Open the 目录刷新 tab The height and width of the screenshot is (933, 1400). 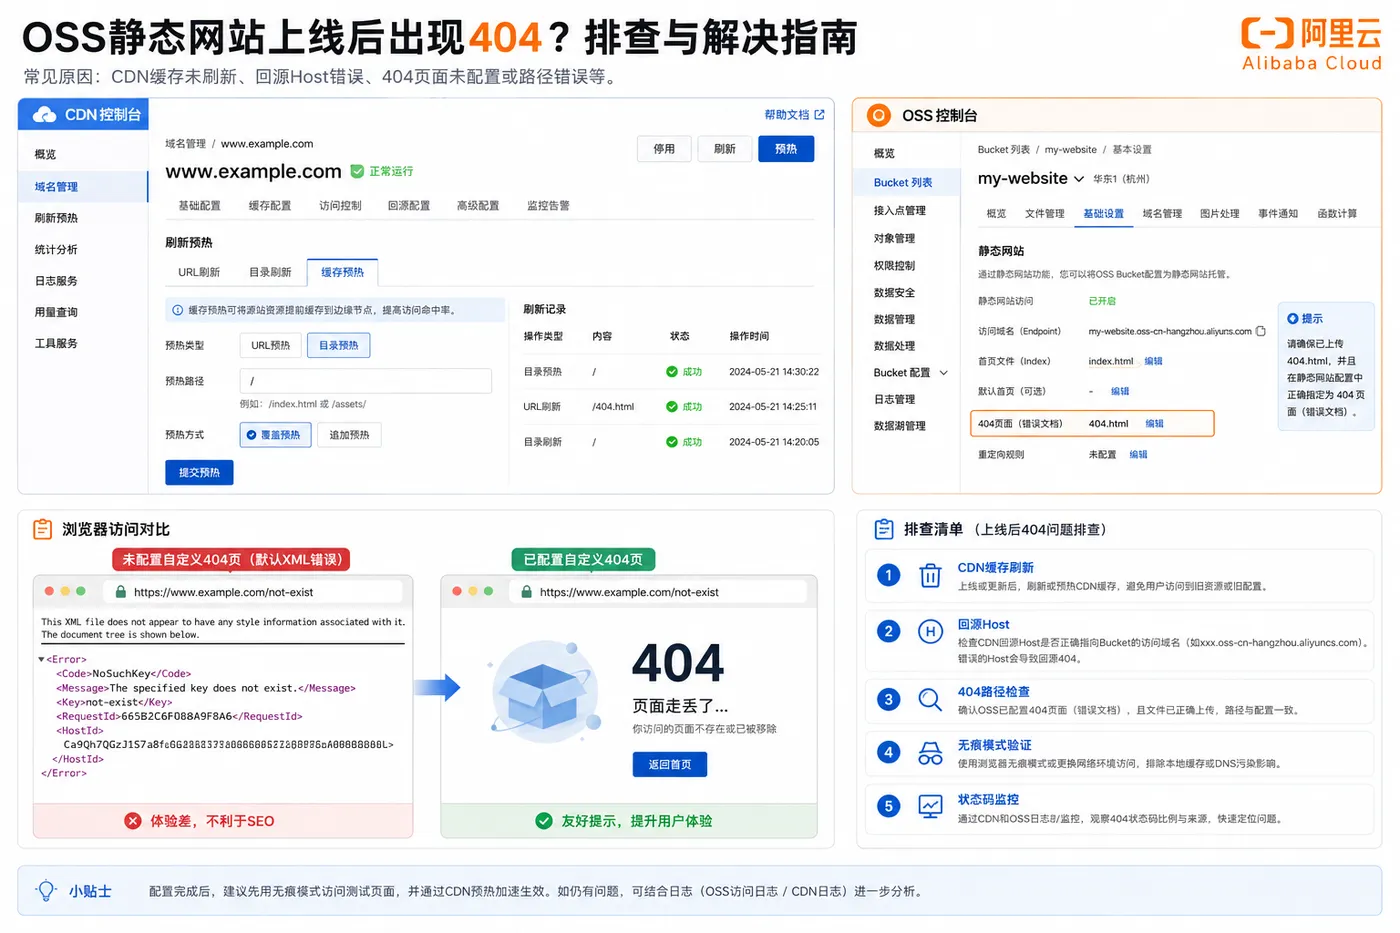click(270, 272)
